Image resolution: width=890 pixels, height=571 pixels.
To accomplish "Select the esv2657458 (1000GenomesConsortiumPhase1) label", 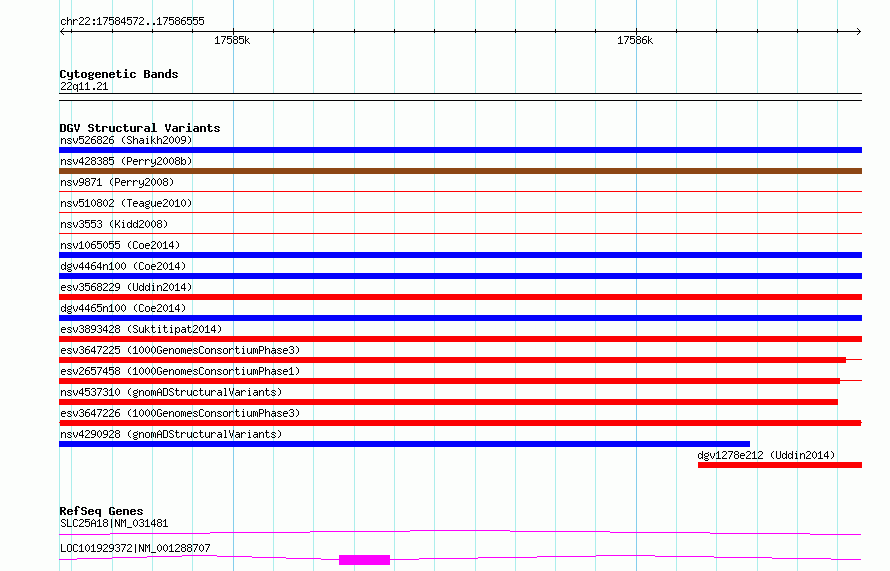I will [180, 371].
